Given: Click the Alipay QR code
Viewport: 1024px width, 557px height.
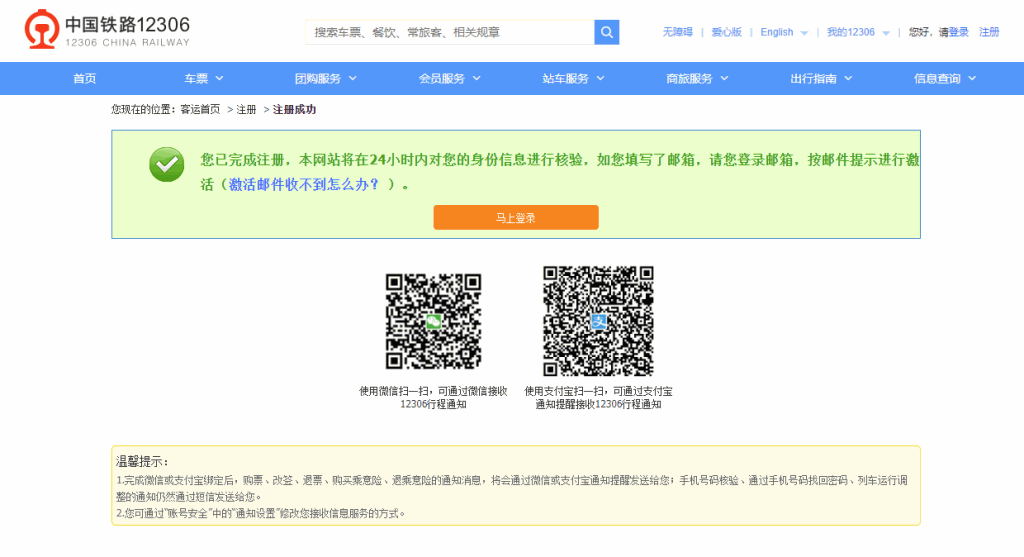Looking at the screenshot, I should click(x=598, y=321).
